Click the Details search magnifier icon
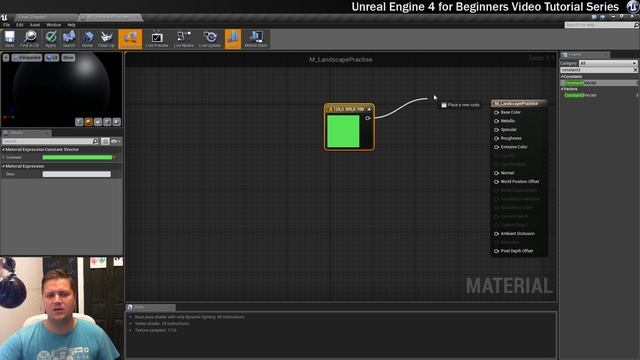This screenshot has height=360, width=640. point(96,141)
